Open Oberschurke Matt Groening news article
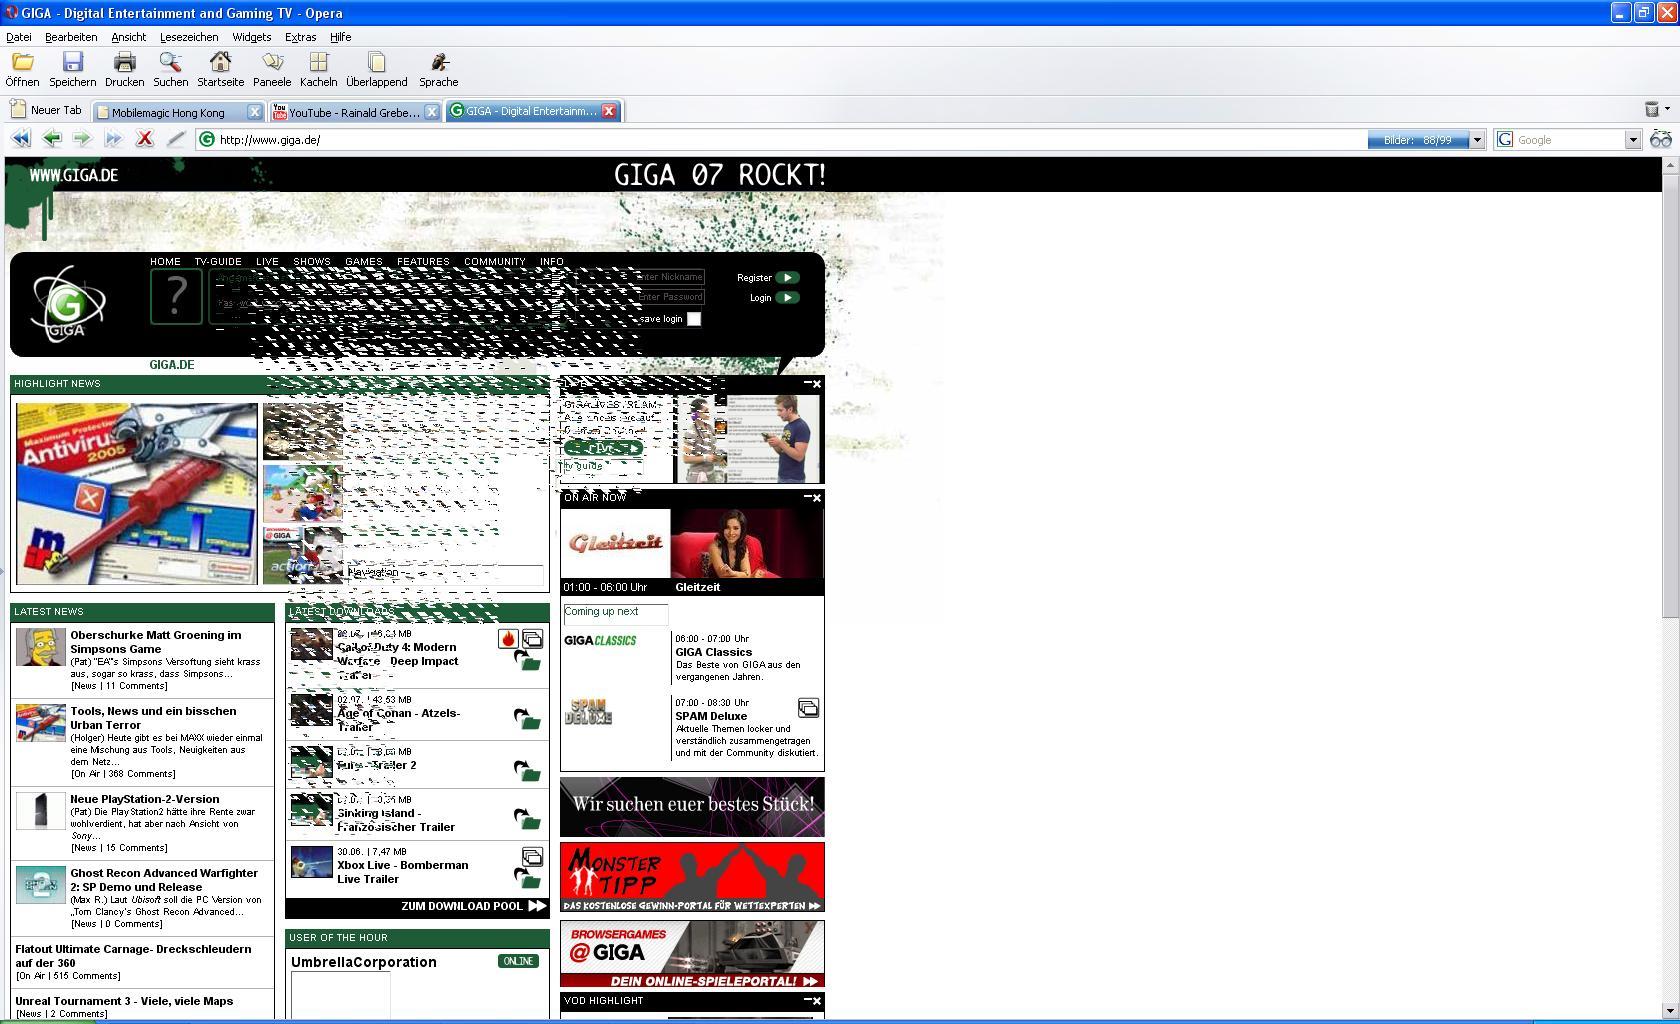Screen dimensions: 1680x1024 coord(156,641)
